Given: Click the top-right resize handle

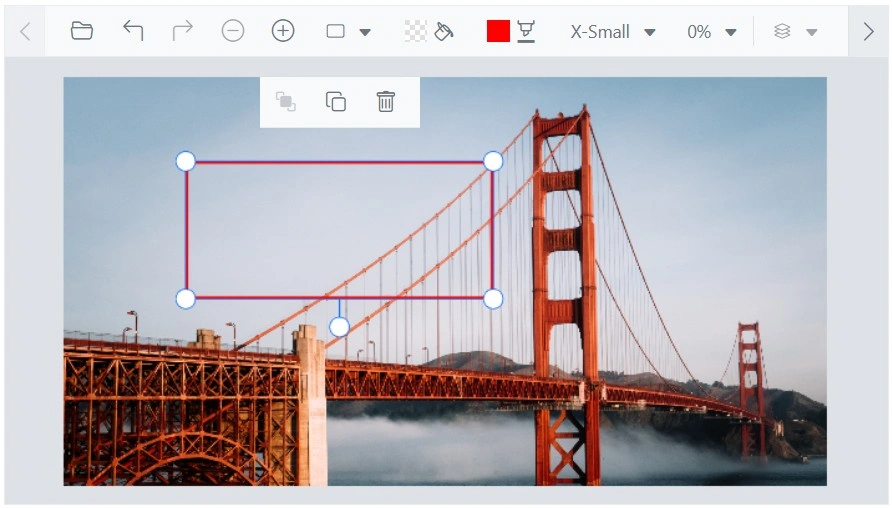Looking at the screenshot, I should point(493,162).
